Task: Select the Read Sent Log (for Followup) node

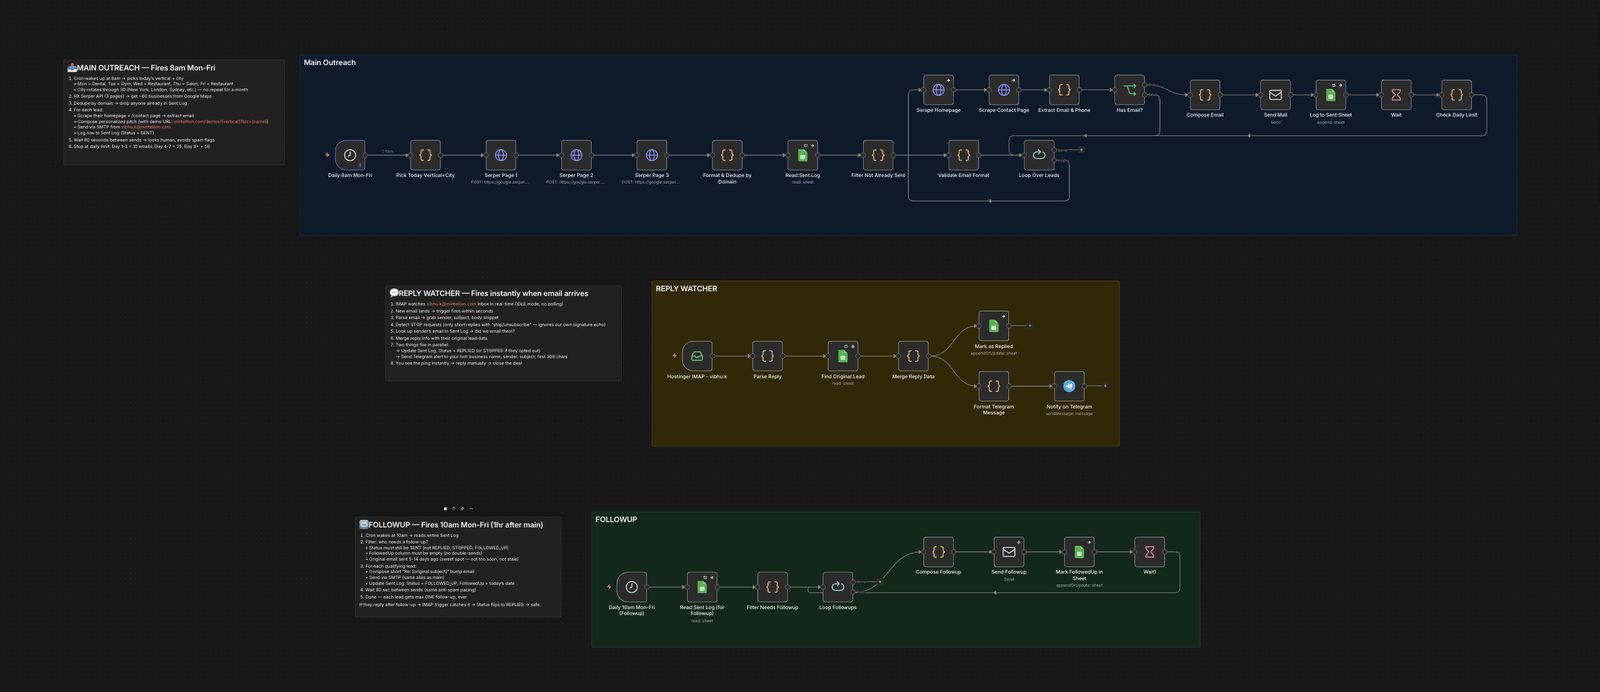Action: (702, 587)
